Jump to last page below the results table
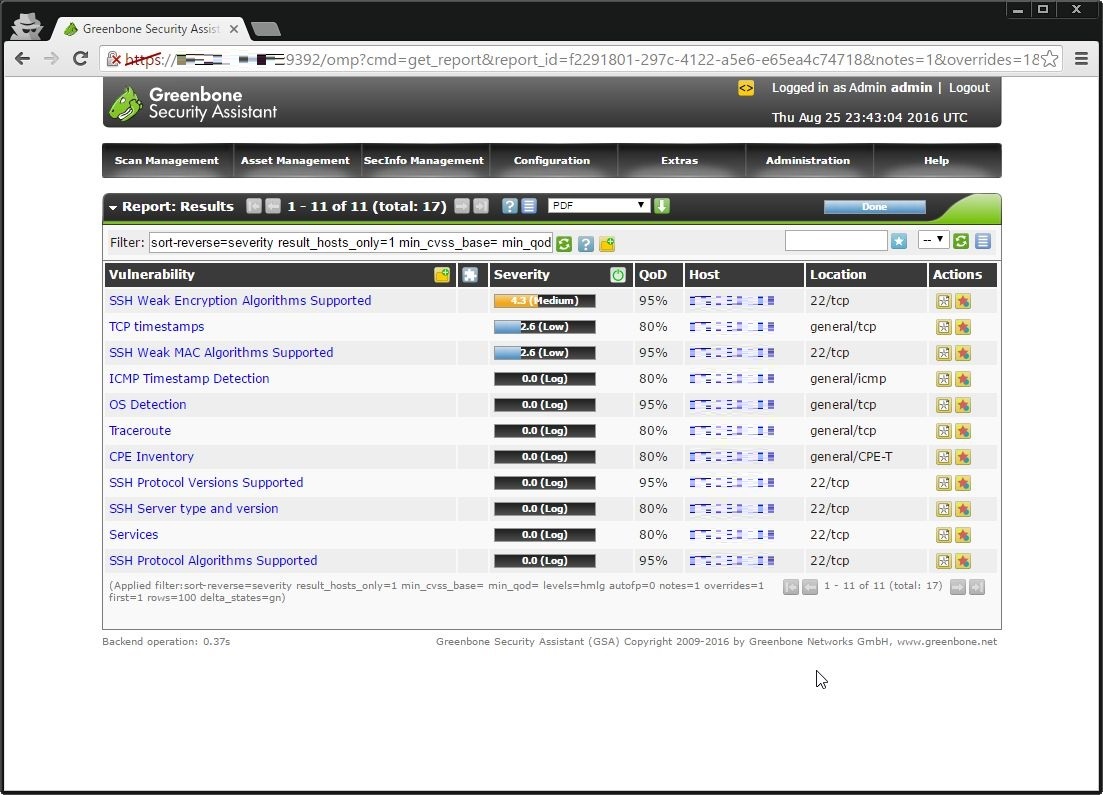The height and width of the screenshot is (795, 1103). pos(976,587)
